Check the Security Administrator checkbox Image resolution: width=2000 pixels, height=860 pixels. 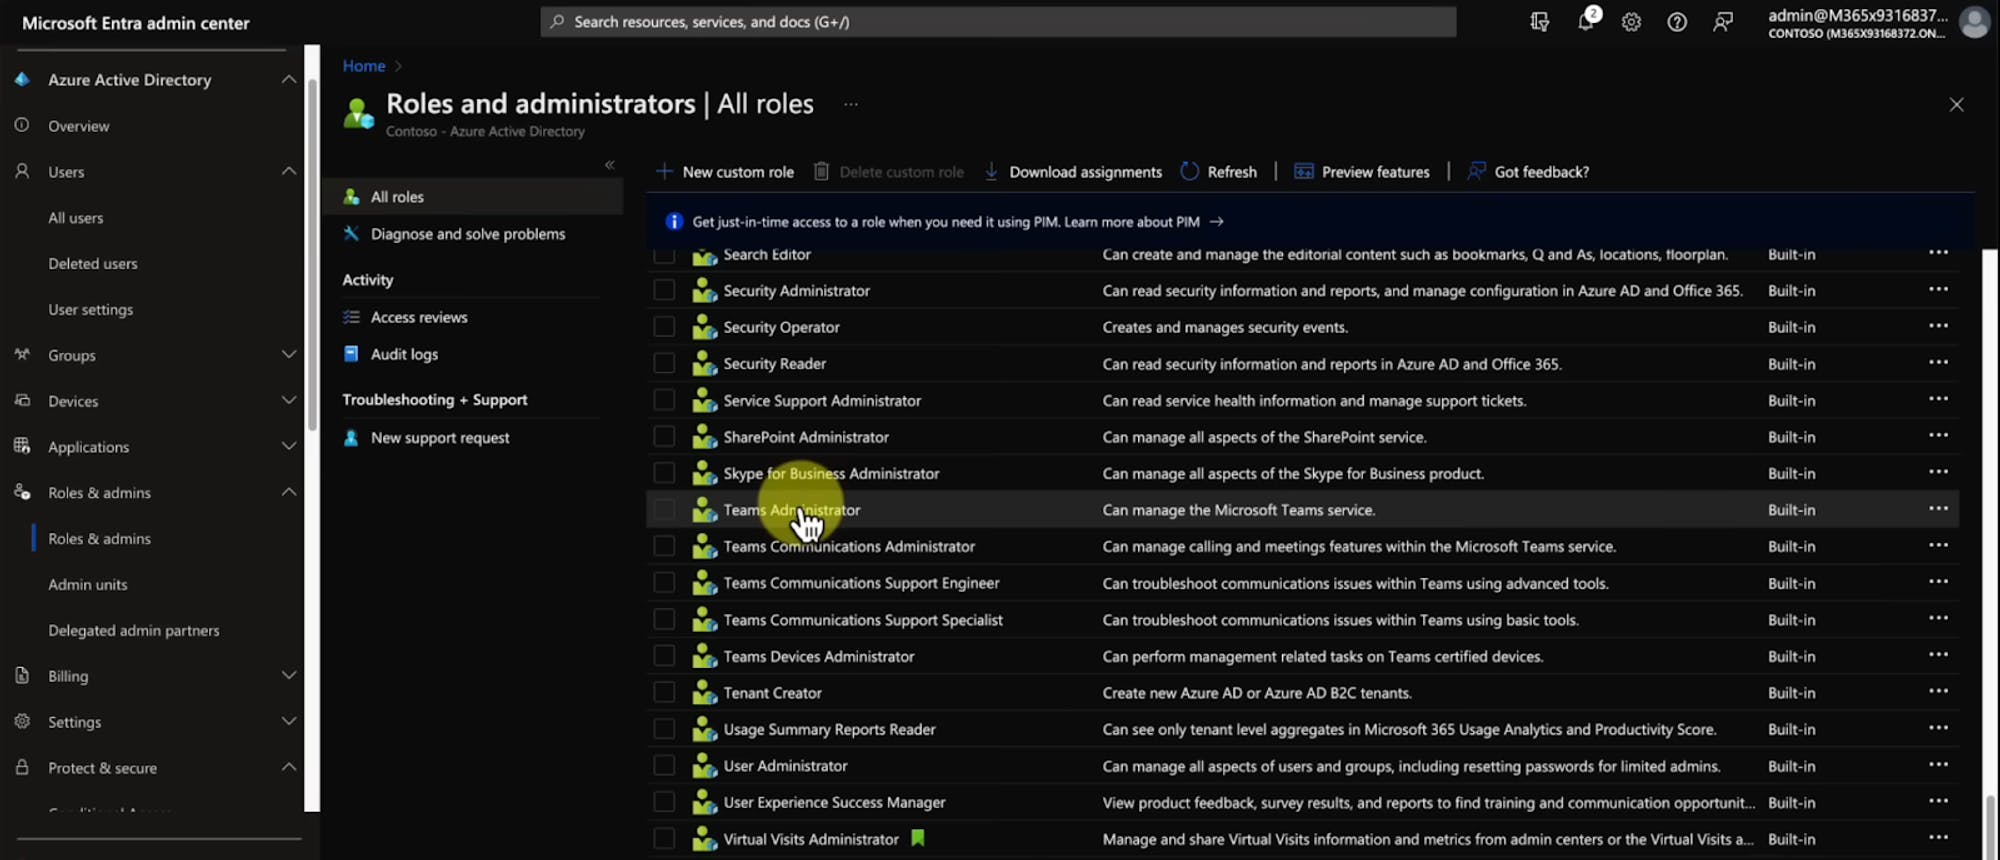(664, 291)
